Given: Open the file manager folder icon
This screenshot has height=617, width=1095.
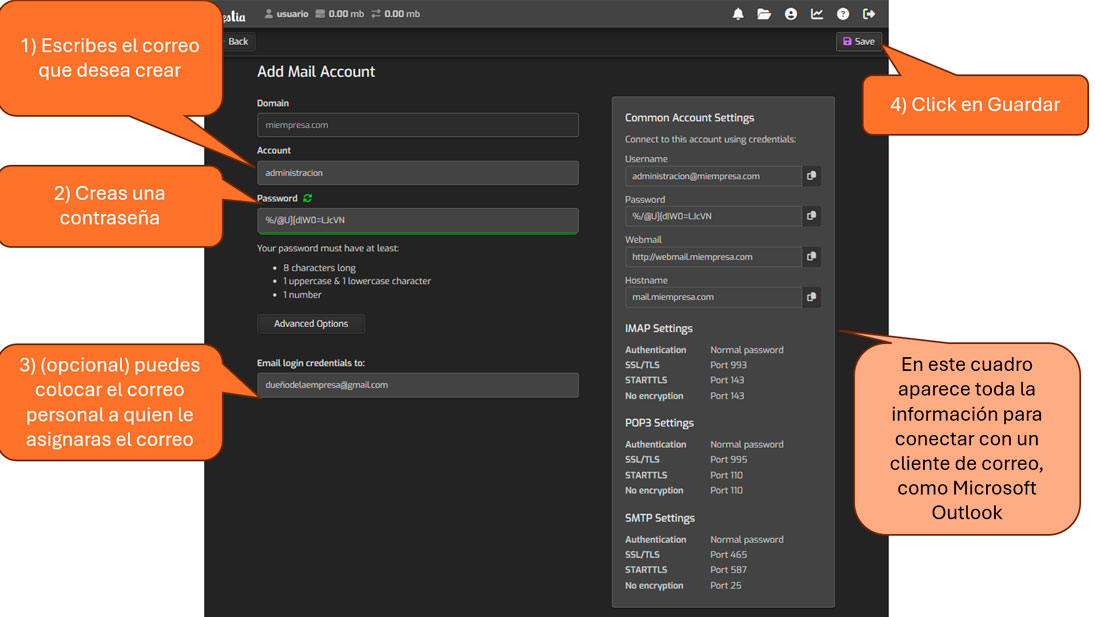Looking at the screenshot, I should tap(764, 14).
